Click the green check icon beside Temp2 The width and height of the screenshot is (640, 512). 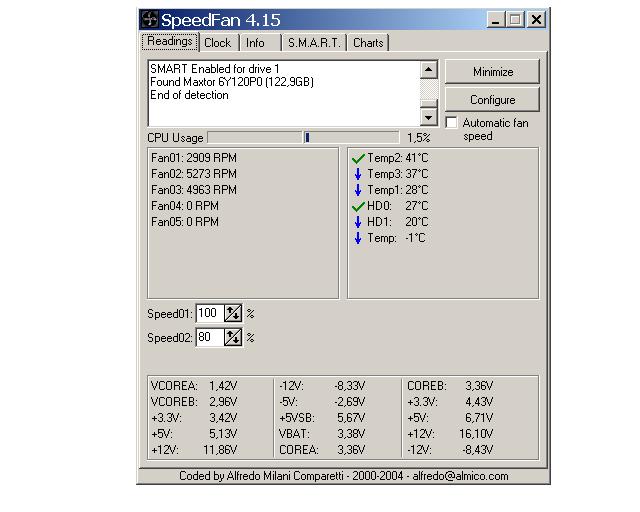click(x=358, y=158)
